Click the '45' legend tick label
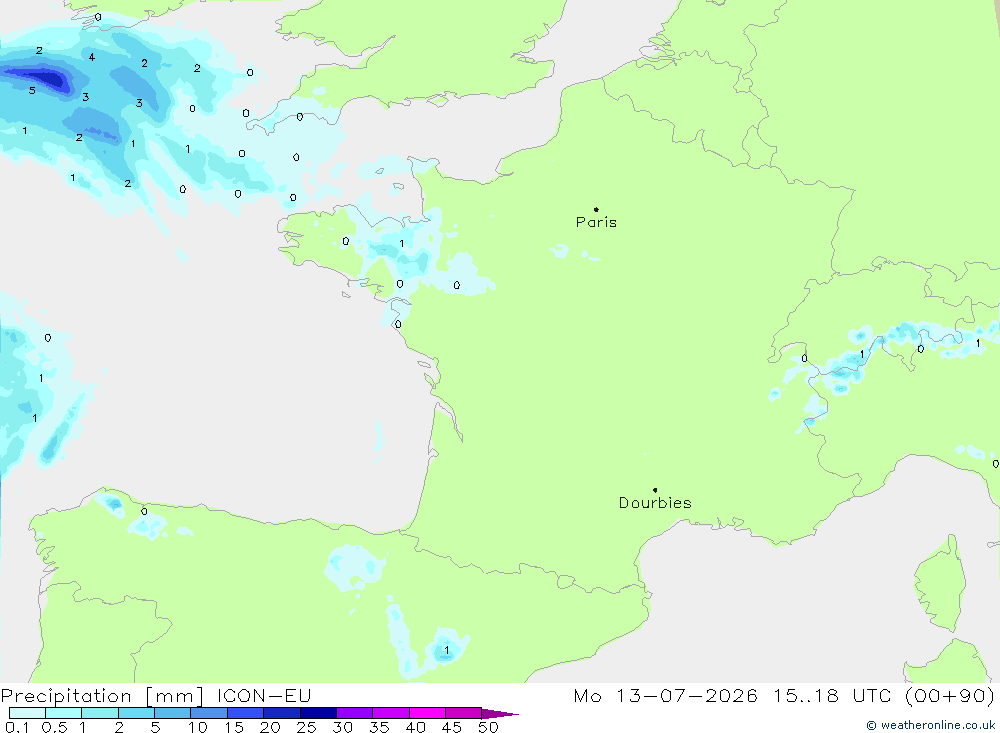 tap(452, 727)
